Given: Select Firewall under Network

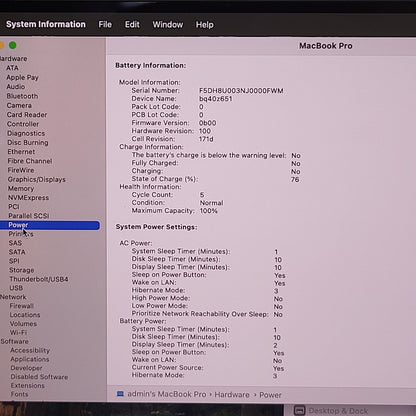Looking at the screenshot, I should (22, 306).
